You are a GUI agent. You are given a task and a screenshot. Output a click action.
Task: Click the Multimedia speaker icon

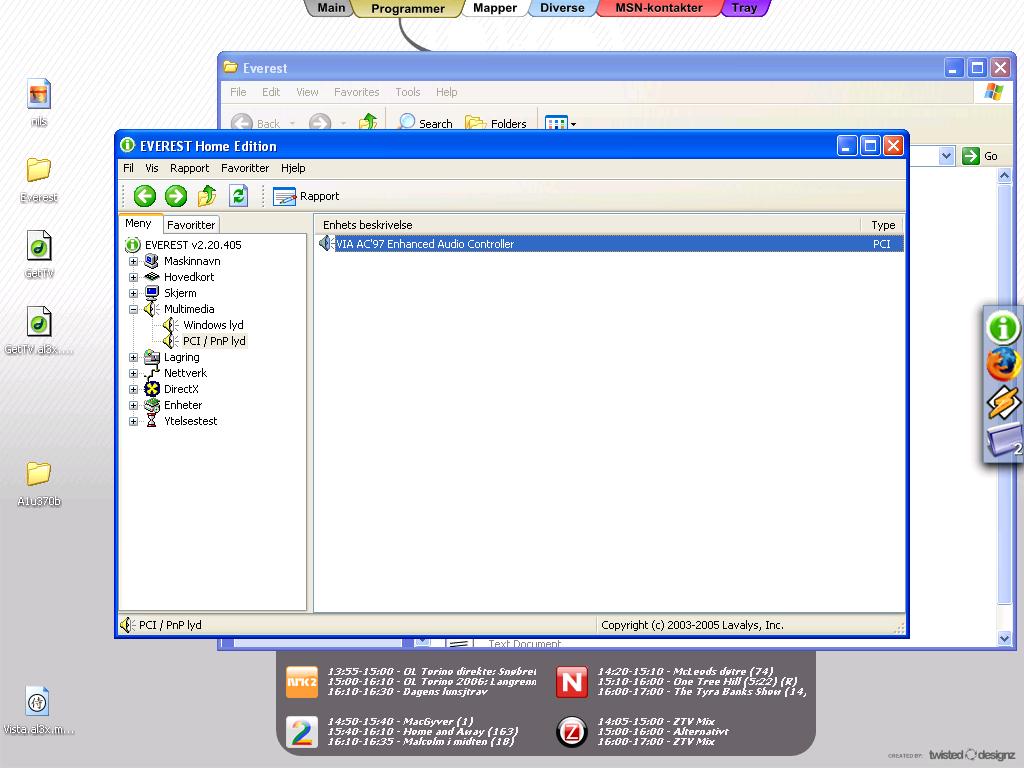(152, 309)
